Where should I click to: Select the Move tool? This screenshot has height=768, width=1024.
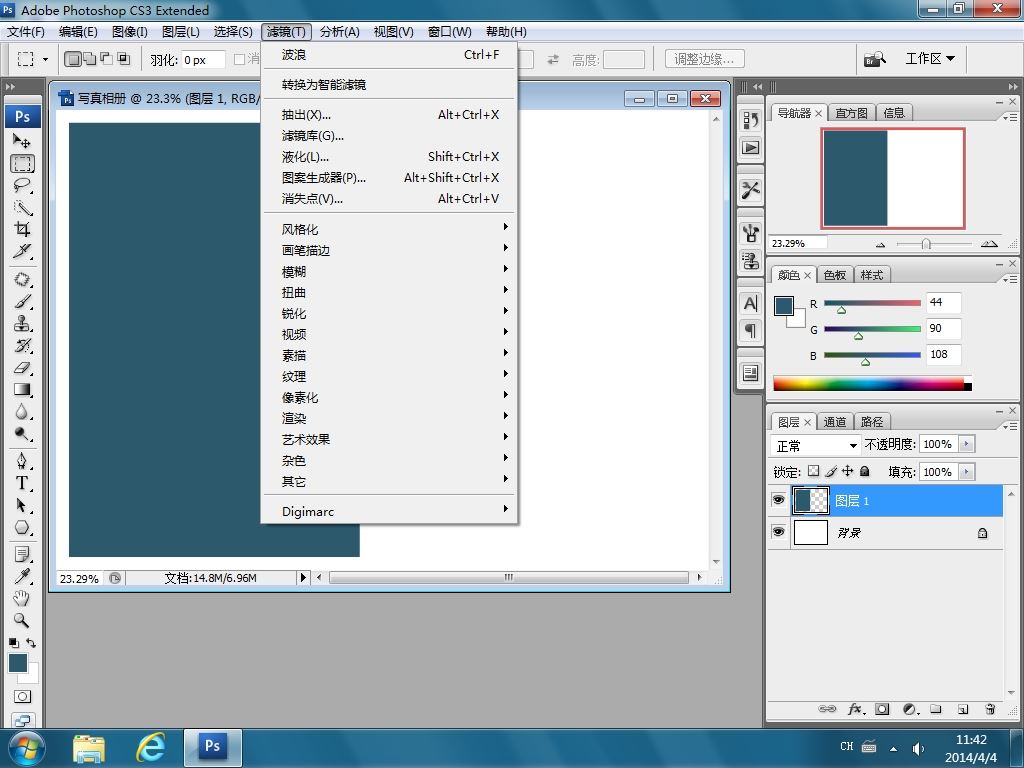(22, 141)
